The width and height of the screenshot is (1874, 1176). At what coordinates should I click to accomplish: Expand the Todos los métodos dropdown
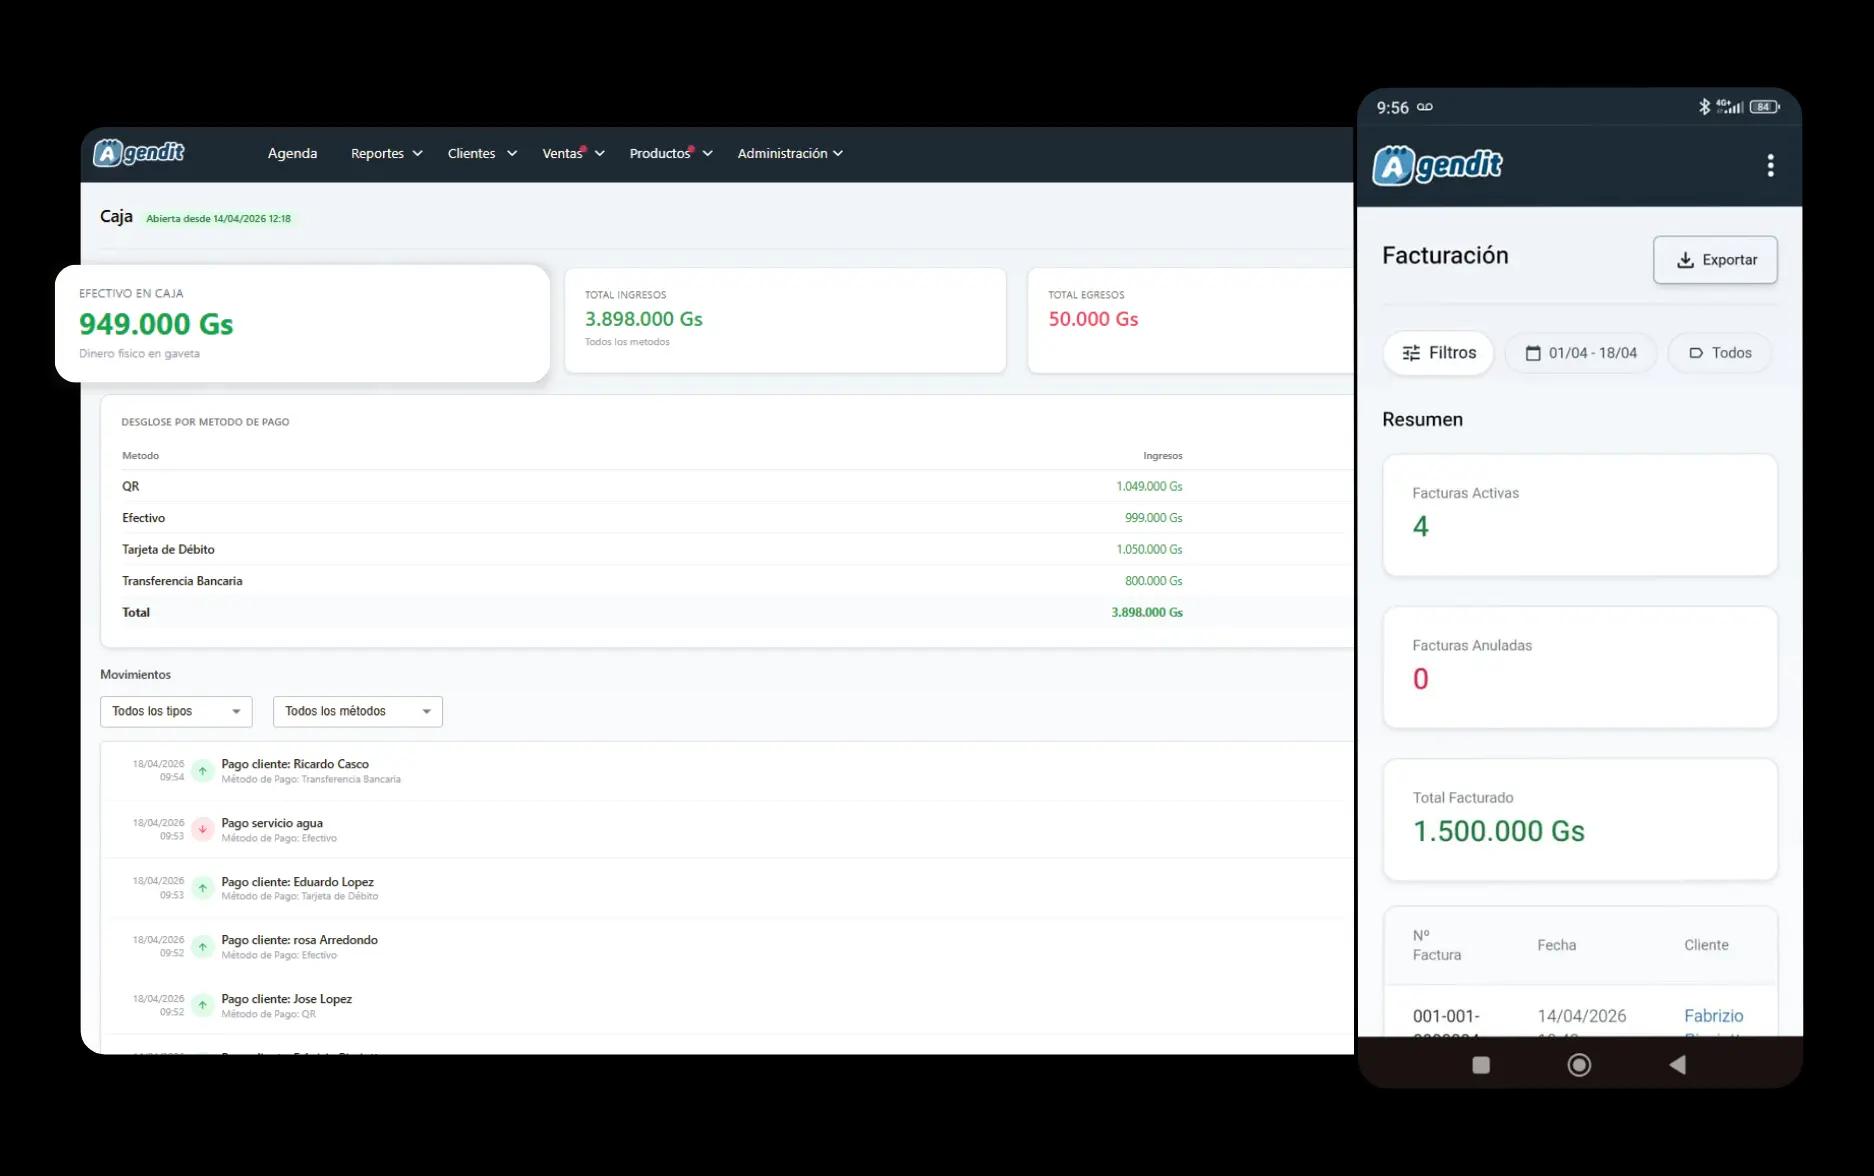(x=356, y=711)
